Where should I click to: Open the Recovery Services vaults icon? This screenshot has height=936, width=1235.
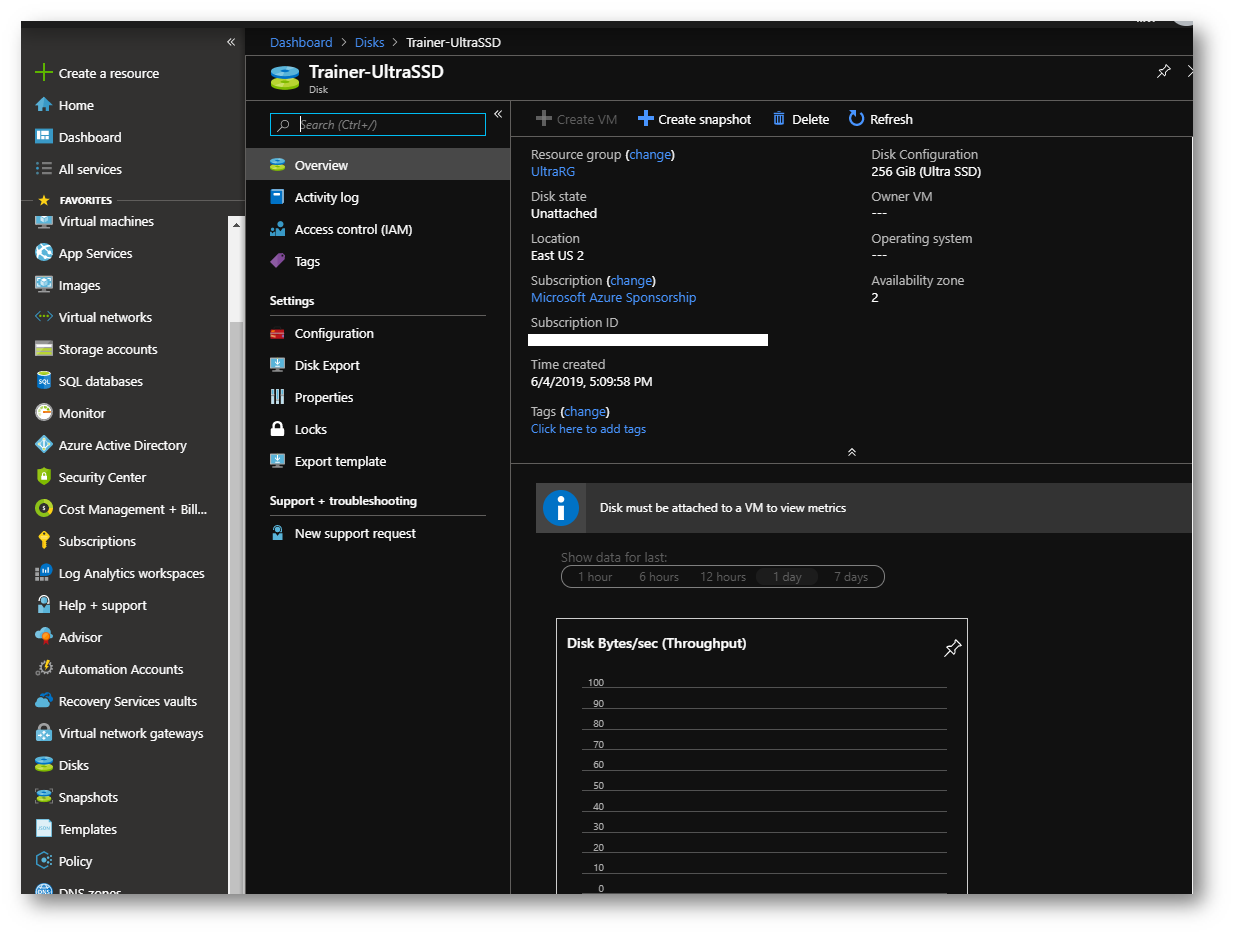43,701
